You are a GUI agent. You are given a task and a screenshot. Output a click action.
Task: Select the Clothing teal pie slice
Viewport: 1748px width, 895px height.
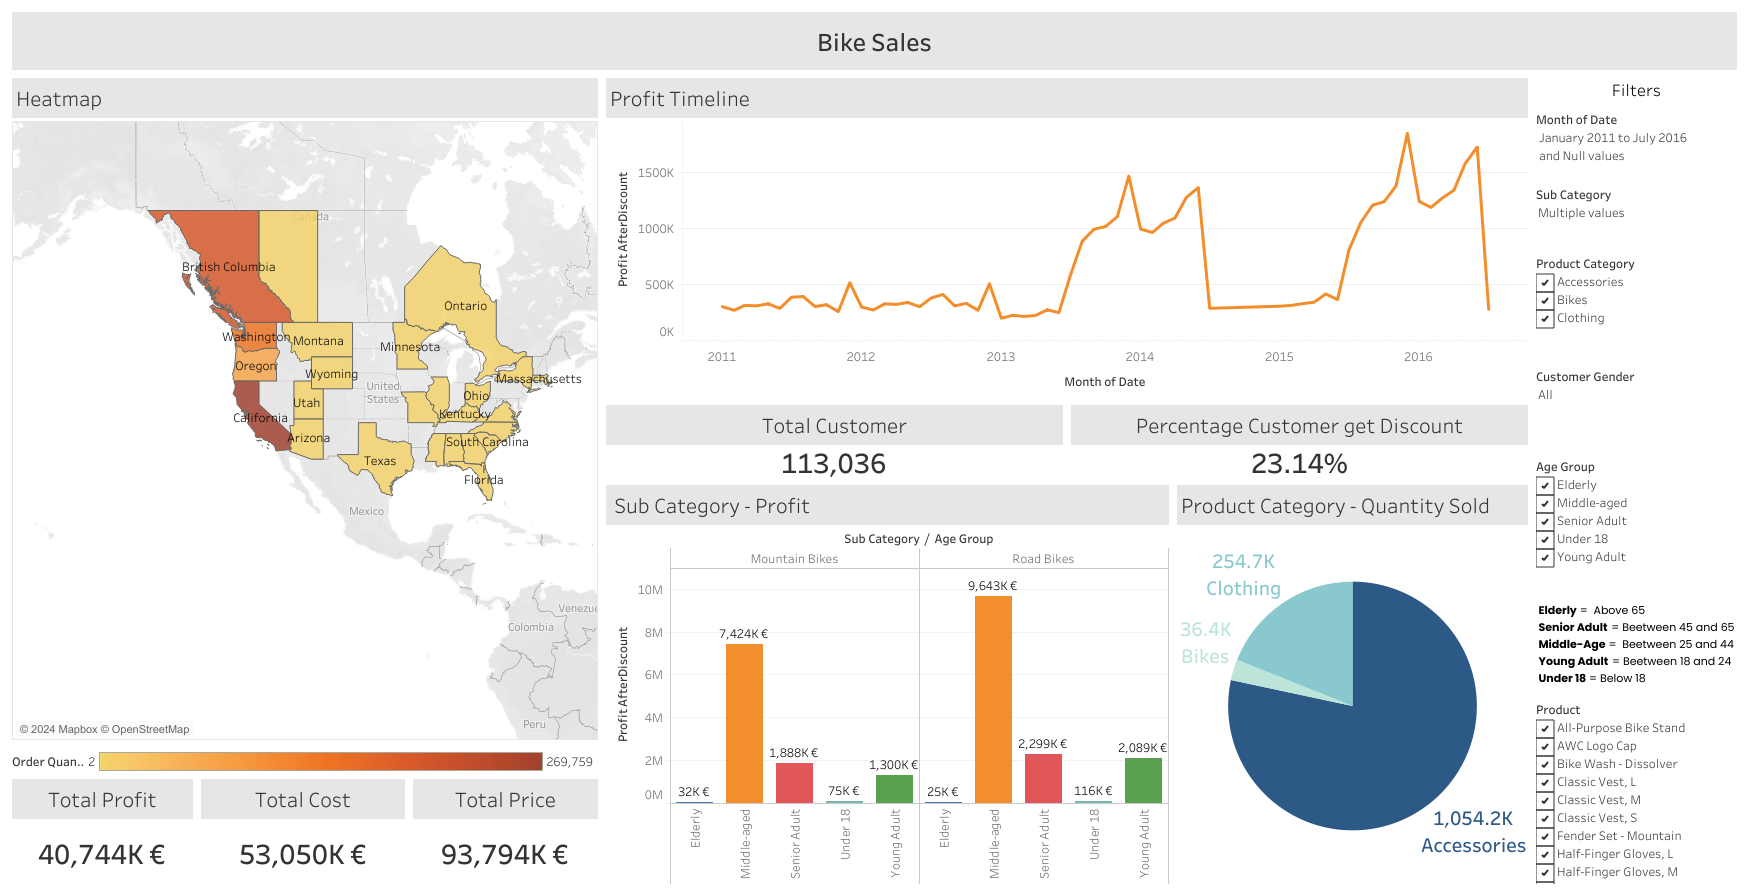pyautogui.click(x=1305, y=635)
